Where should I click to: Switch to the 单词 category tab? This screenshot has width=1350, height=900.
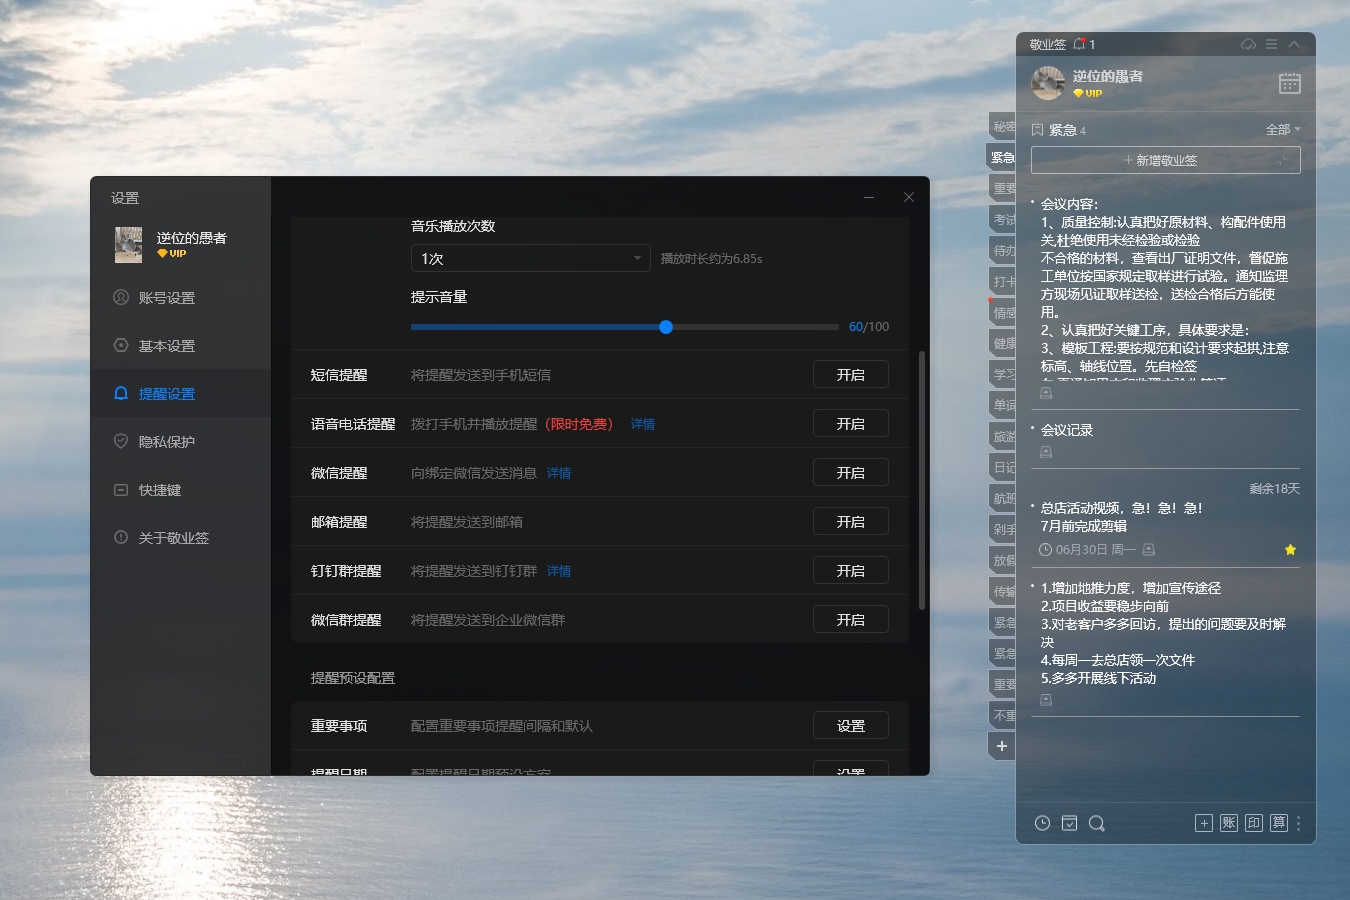coord(1002,405)
